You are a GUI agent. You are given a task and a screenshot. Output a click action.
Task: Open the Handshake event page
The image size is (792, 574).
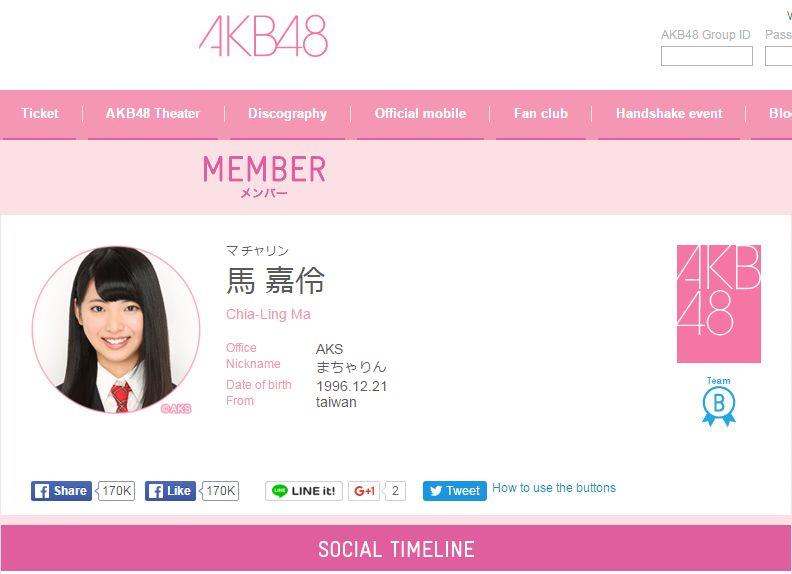(x=669, y=114)
